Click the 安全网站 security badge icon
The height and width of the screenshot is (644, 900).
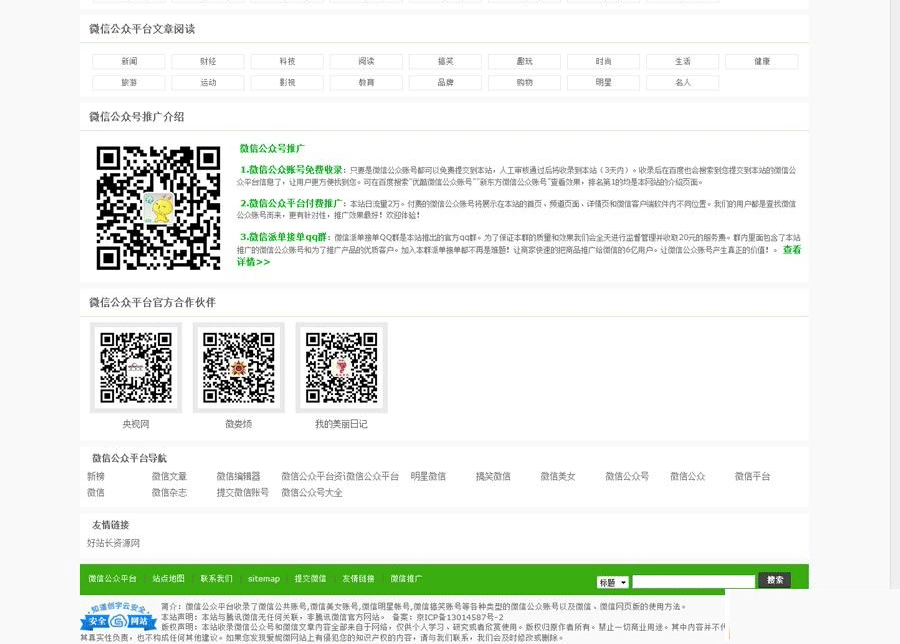point(118,618)
